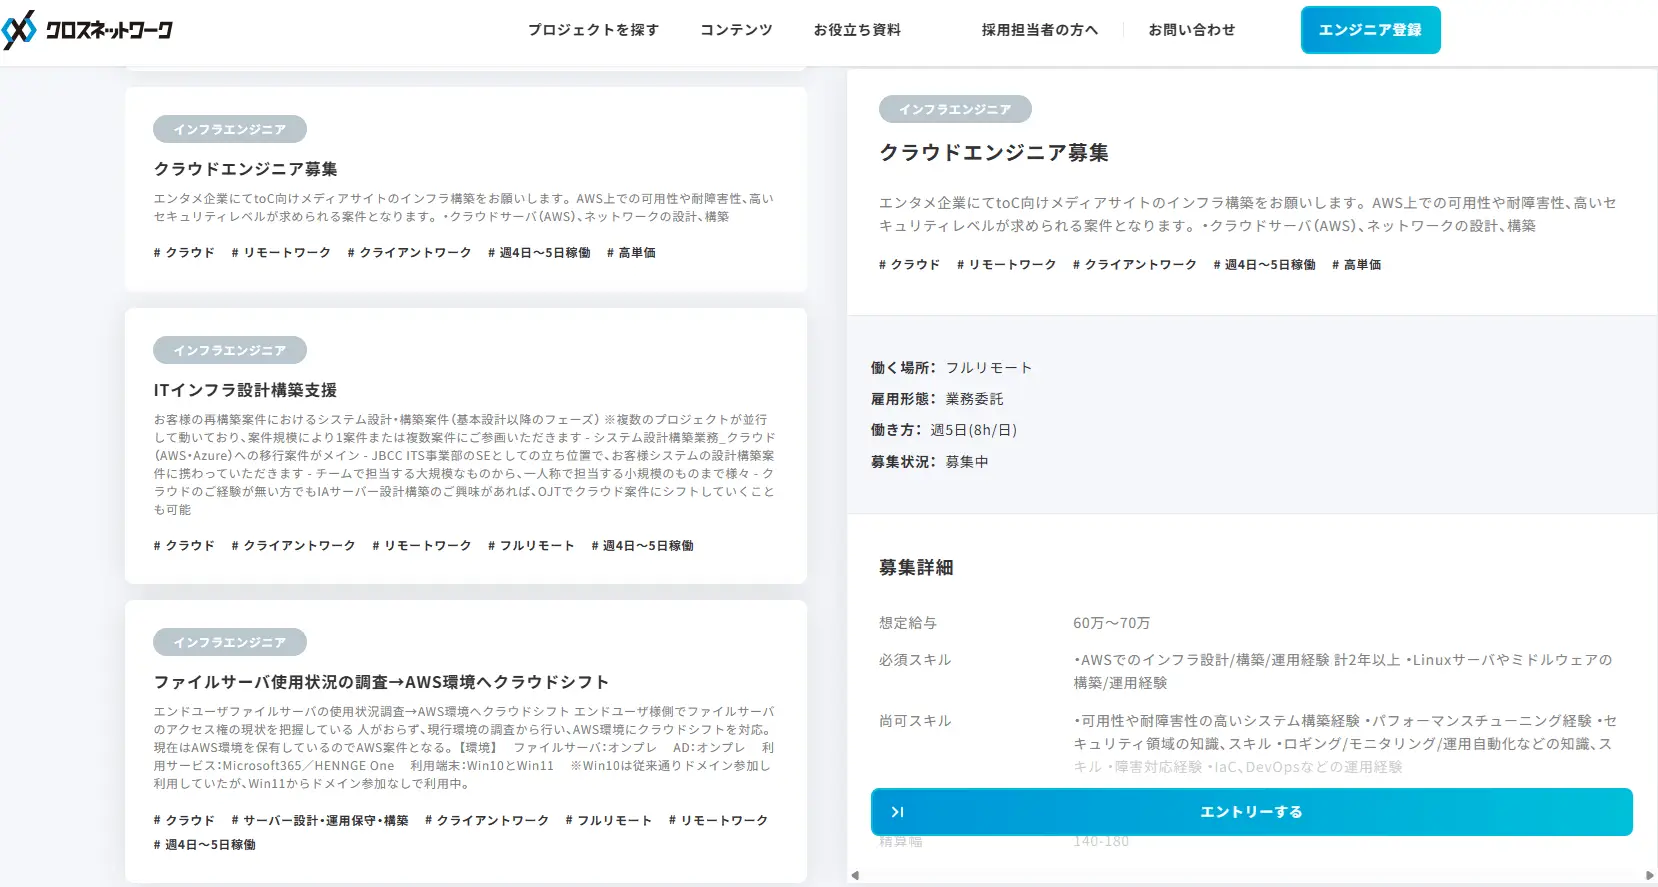The image size is (1658, 887).
Task: Select #週4日〜5日稼働 tag in クラウドエンジニア募集 list card
Action: point(539,253)
